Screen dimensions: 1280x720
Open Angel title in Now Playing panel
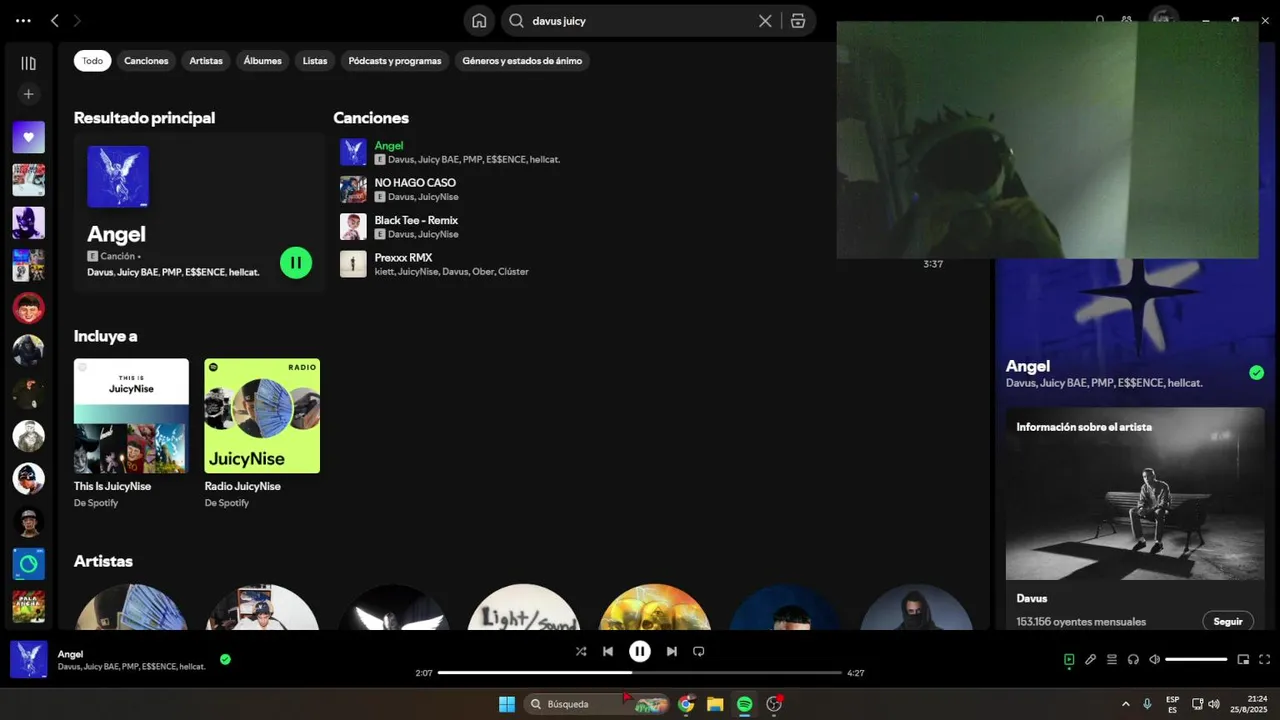click(1028, 366)
